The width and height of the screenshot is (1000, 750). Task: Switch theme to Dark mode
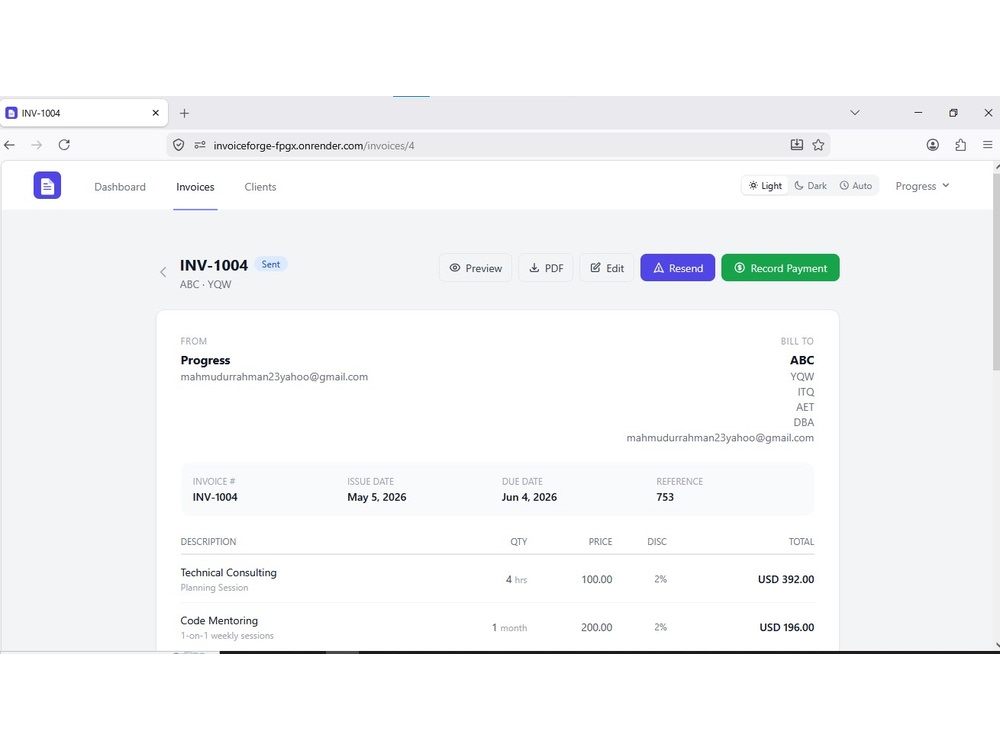pos(811,186)
